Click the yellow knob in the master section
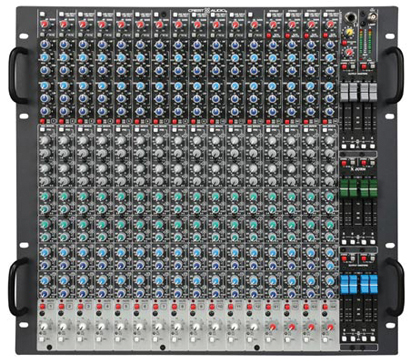Image resolution: width=410 pixels, height=364 pixels. tap(349, 32)
